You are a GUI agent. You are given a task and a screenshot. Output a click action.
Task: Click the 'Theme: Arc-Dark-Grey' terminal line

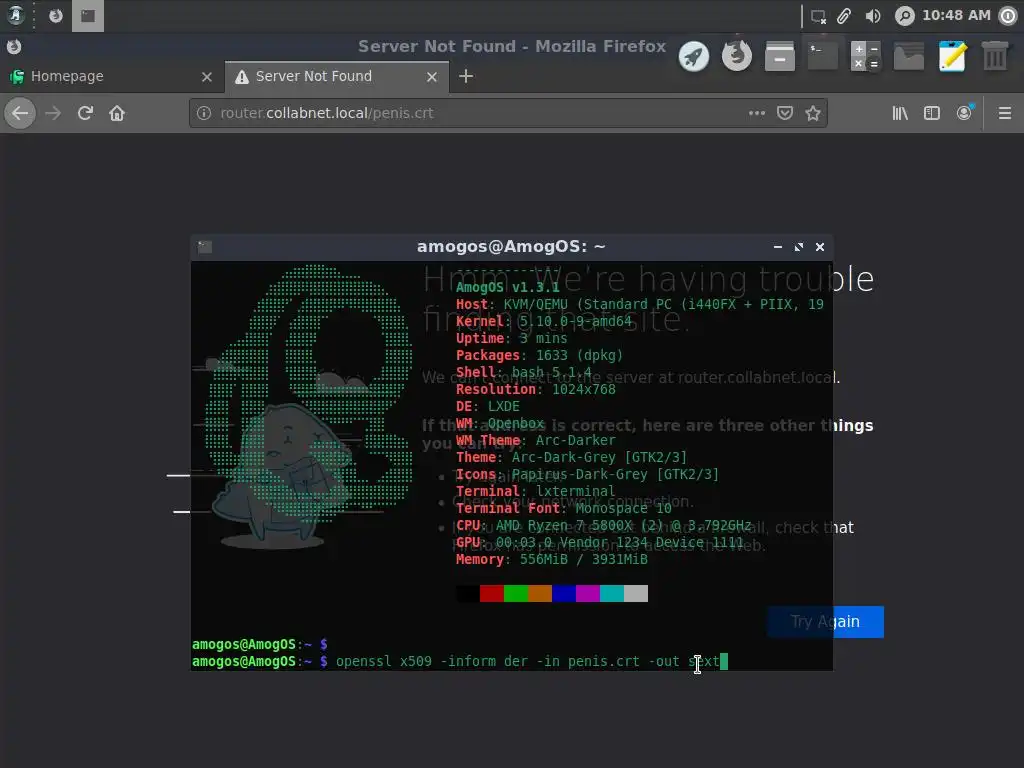pos(571,457)
